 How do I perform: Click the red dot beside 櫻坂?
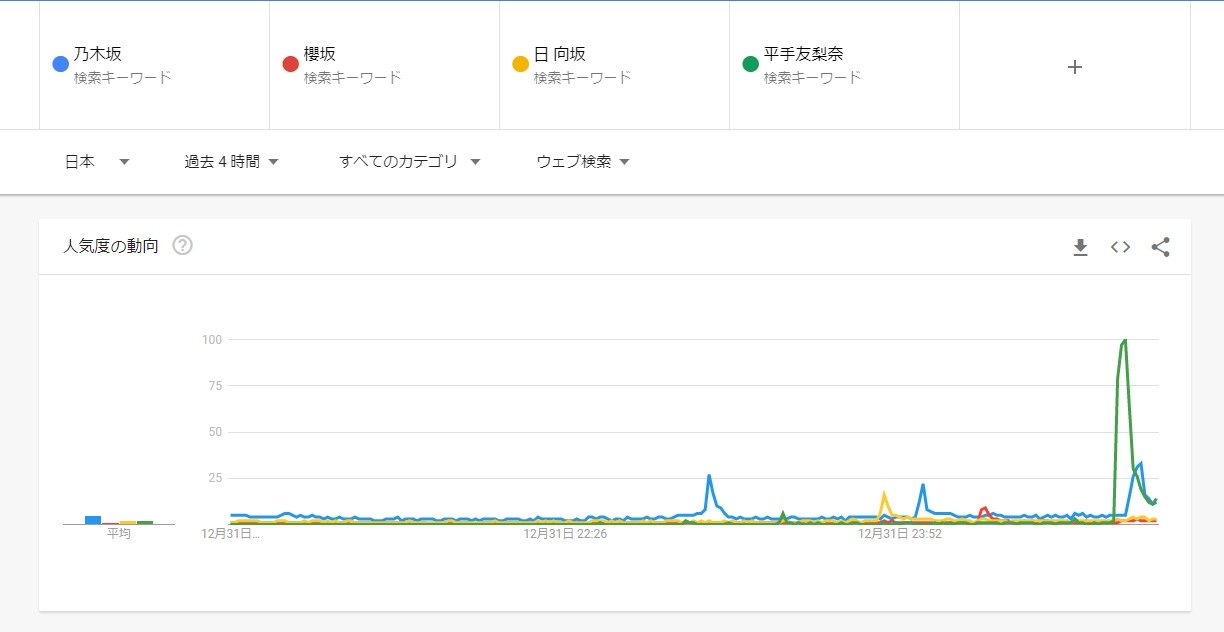click(291, 64)
